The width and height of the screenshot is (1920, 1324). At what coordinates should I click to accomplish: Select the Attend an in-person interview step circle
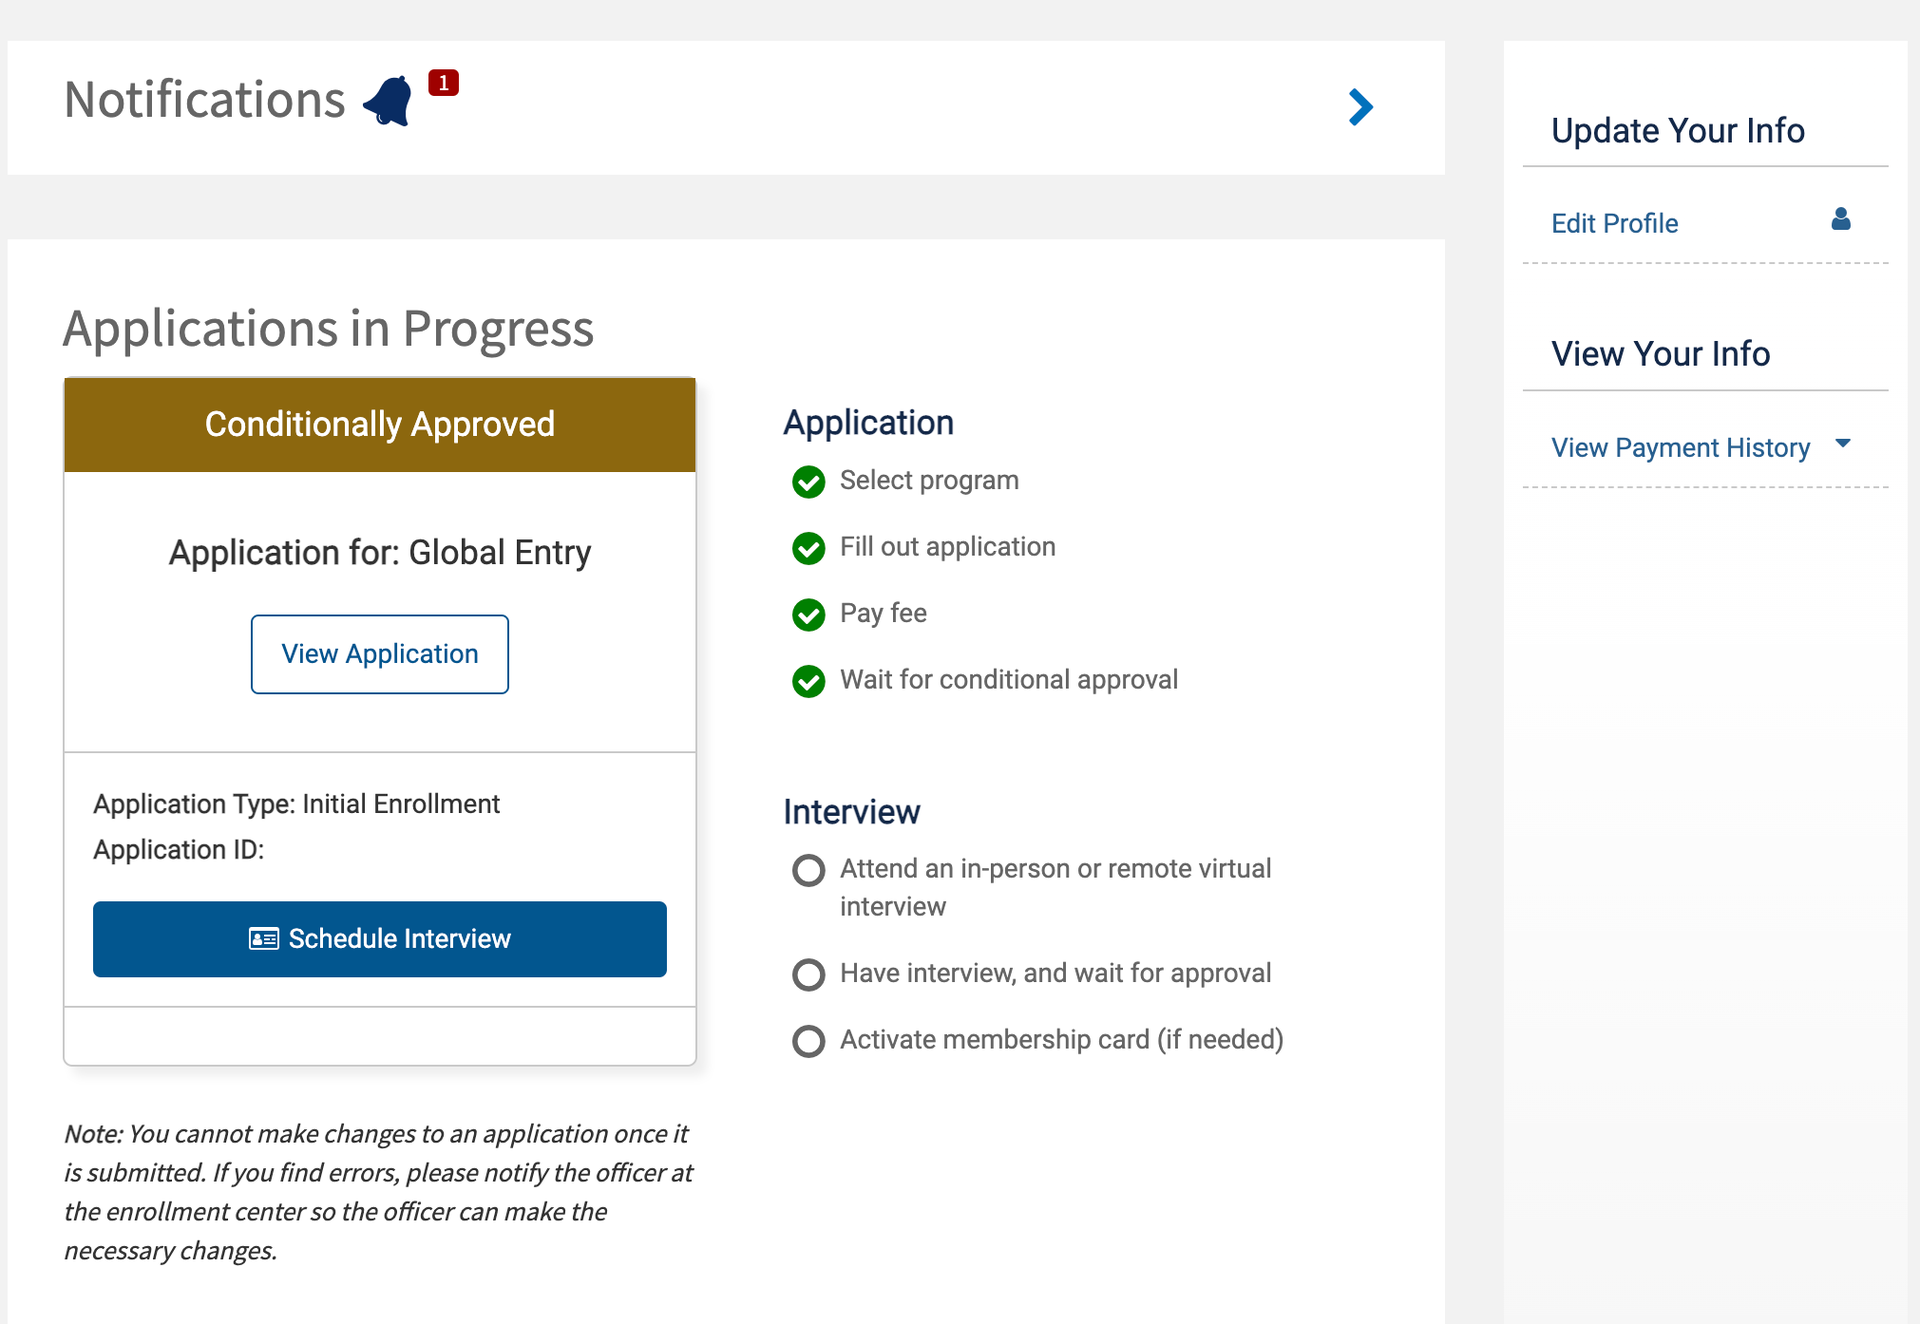click(x=808, y=870)
